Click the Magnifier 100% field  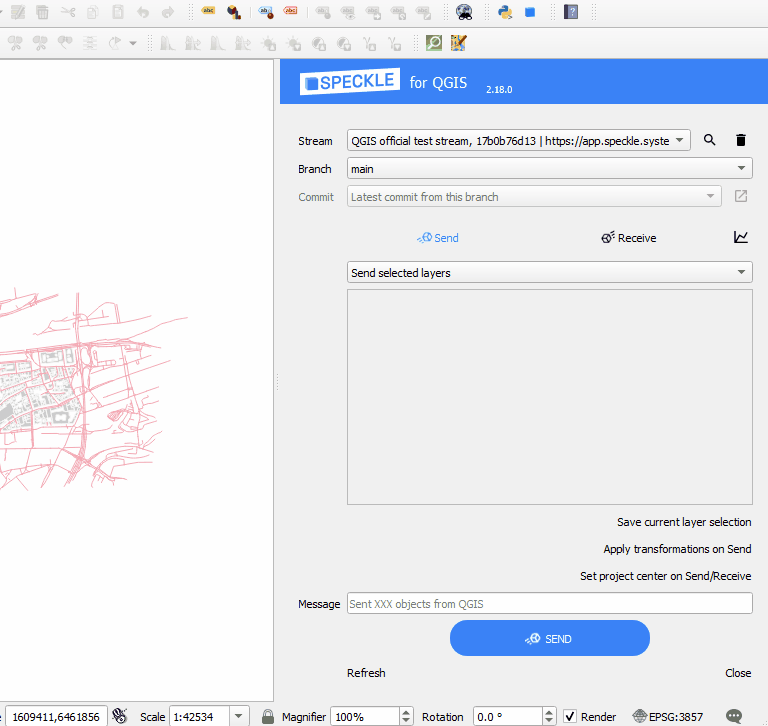(365, 716)
